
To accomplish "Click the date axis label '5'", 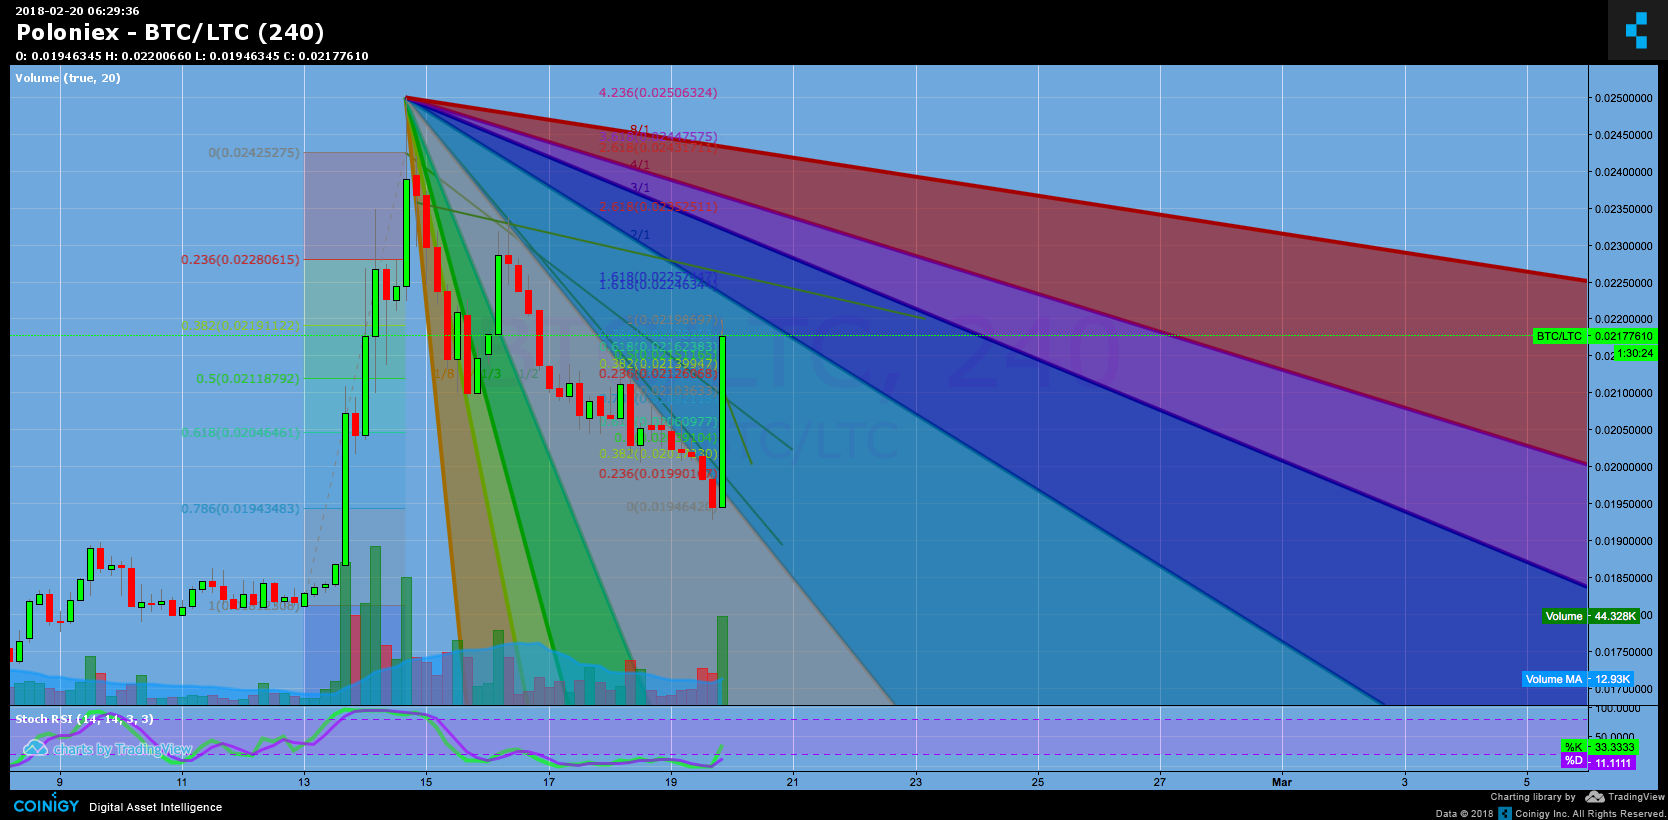I will (1526, 782).
